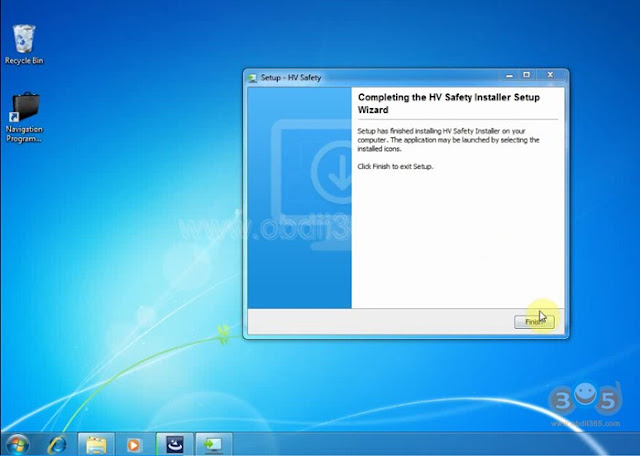Open Windows Media Player taskbar icon

[x=133, y=445]
